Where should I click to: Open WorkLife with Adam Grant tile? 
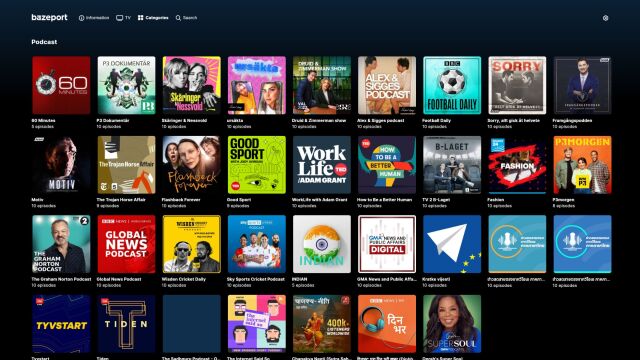point(322,165)
